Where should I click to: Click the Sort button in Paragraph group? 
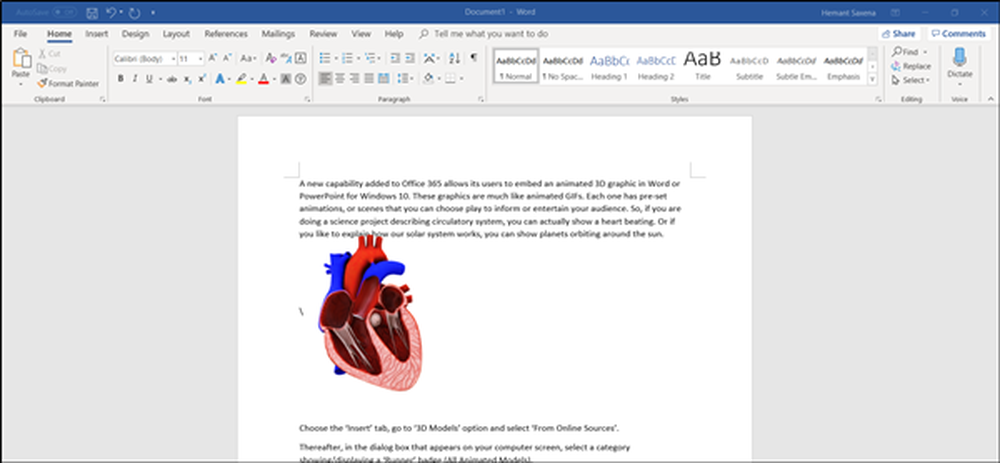pyautogui.click(x=453, y=58)
